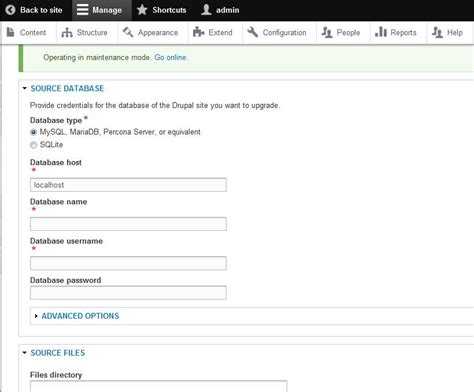Open the admin account tab

click(x=221, y=10)
